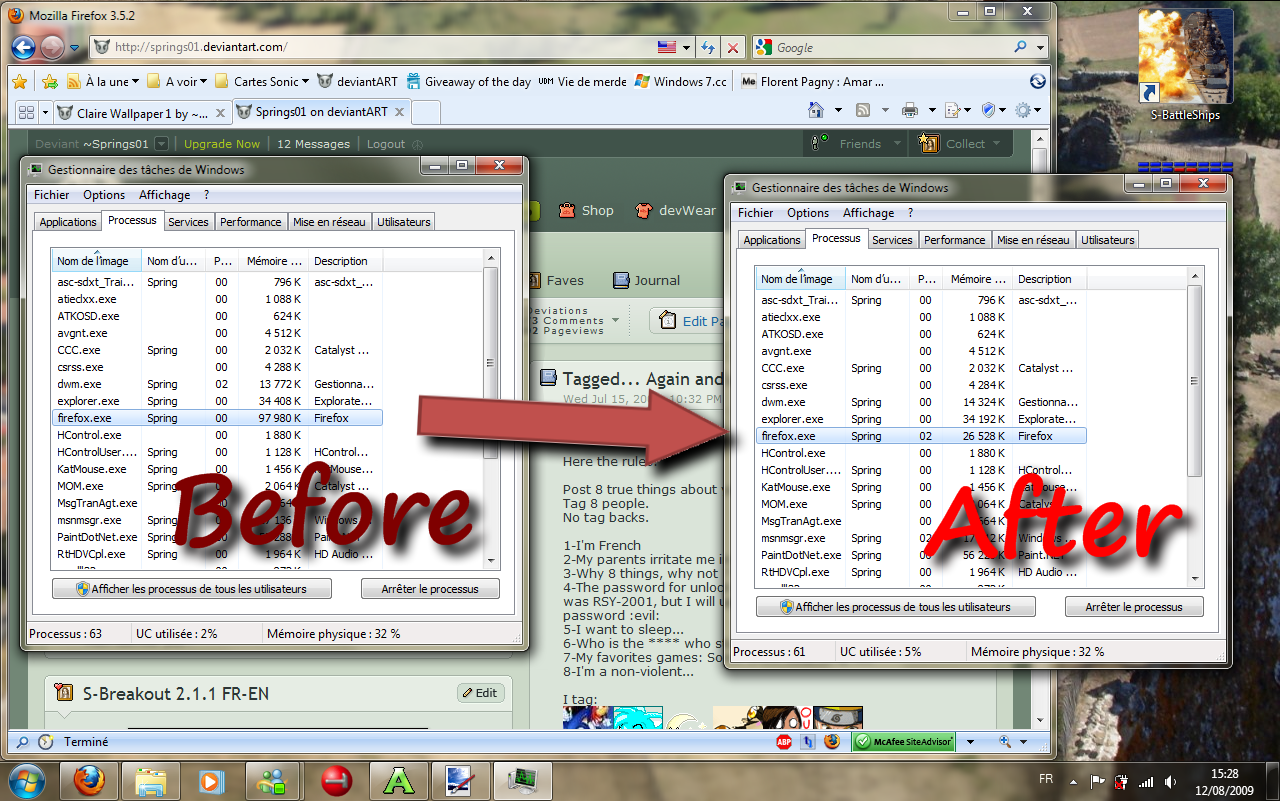Image resolution: width=1280 pixels, height=801 pixels.
Task: Click Arrêter le processus in After window
Action: pyautogui.click(x=1134, y=607)
